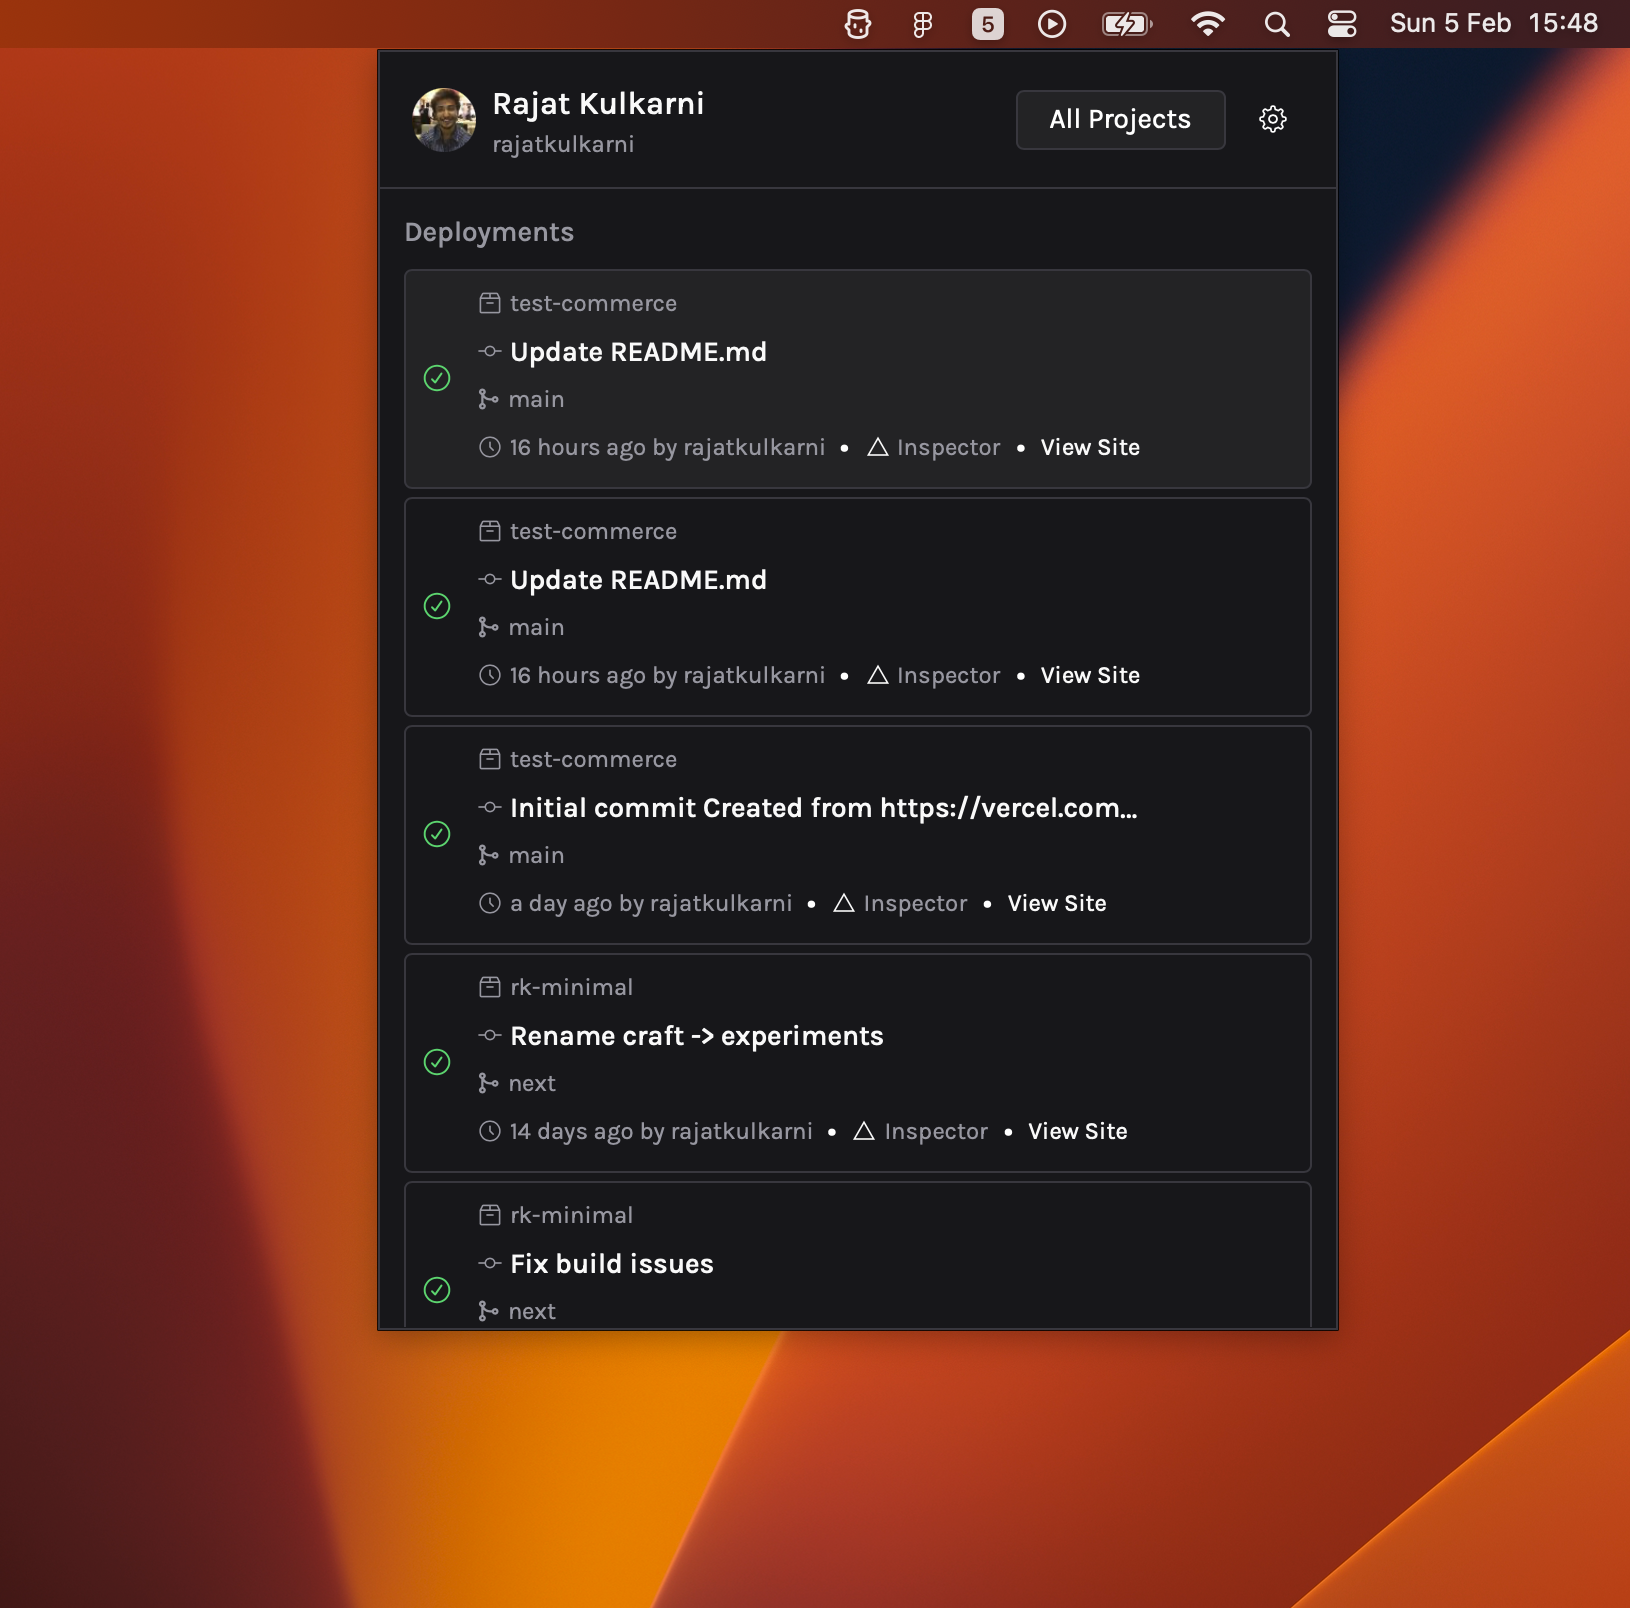Open View Site for the first Update README.md deployment

[x=1090, y=447]
